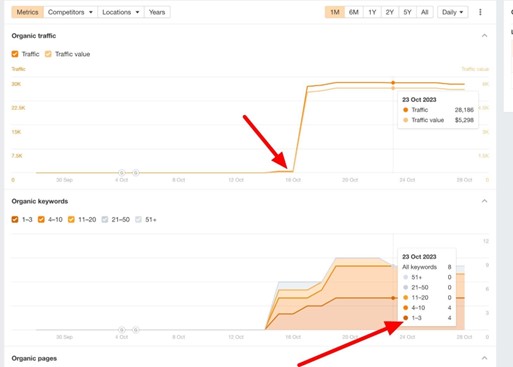This screenshot has height=367, width=513.
Task: Click the 28,186 traffic value in tooltip
Action: 464,110
